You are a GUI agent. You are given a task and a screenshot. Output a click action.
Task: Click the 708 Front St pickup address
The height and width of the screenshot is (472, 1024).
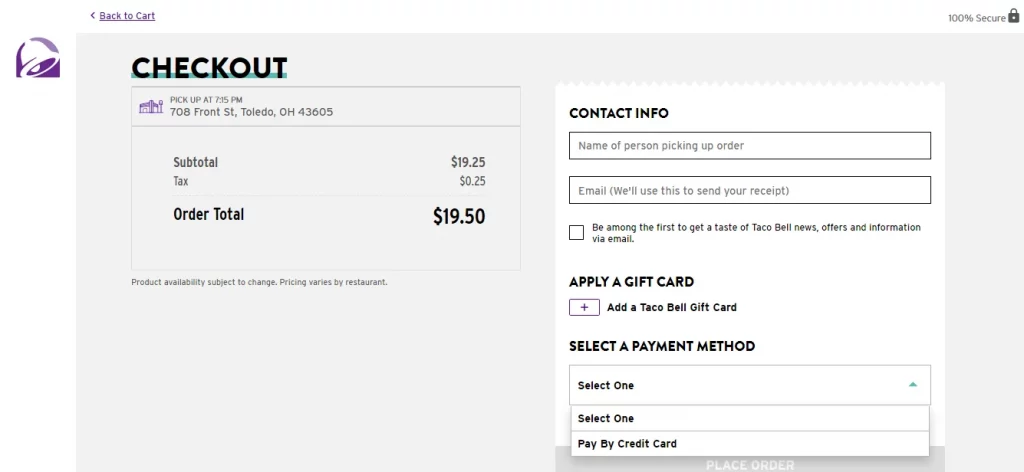tap(251, 112)
